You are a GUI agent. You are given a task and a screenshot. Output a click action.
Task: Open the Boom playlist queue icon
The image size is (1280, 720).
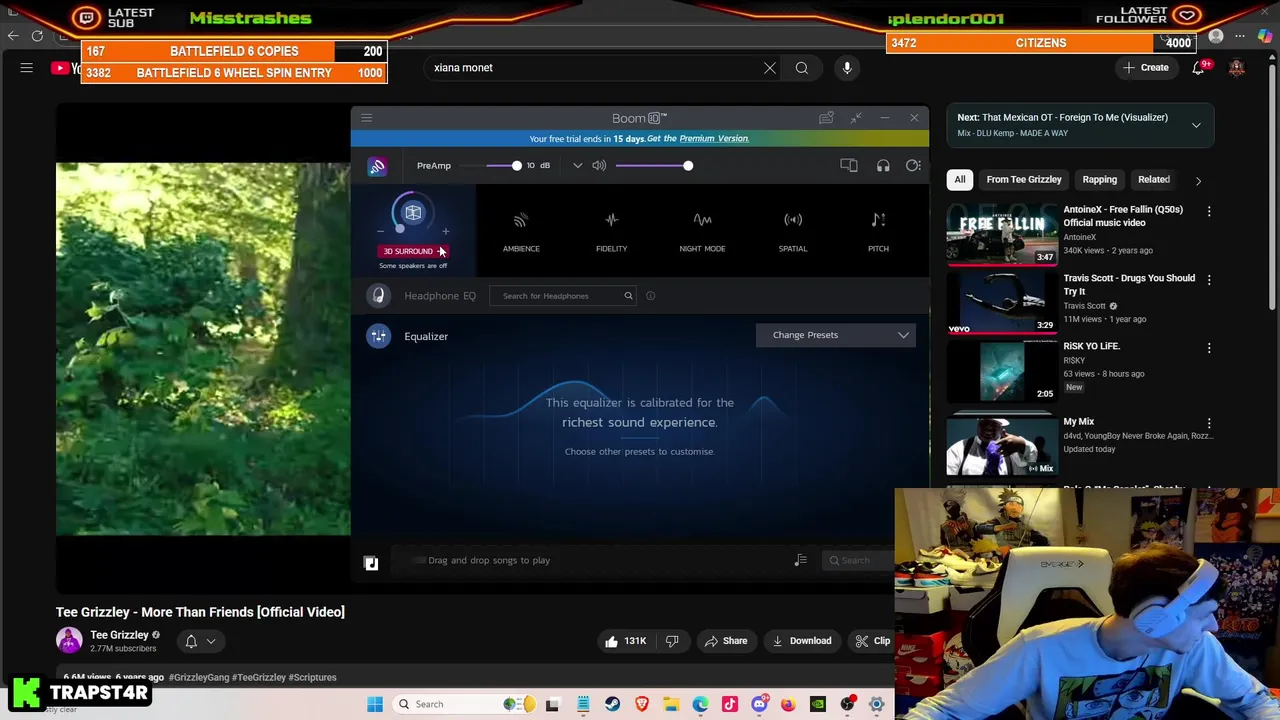click(800, 560)
